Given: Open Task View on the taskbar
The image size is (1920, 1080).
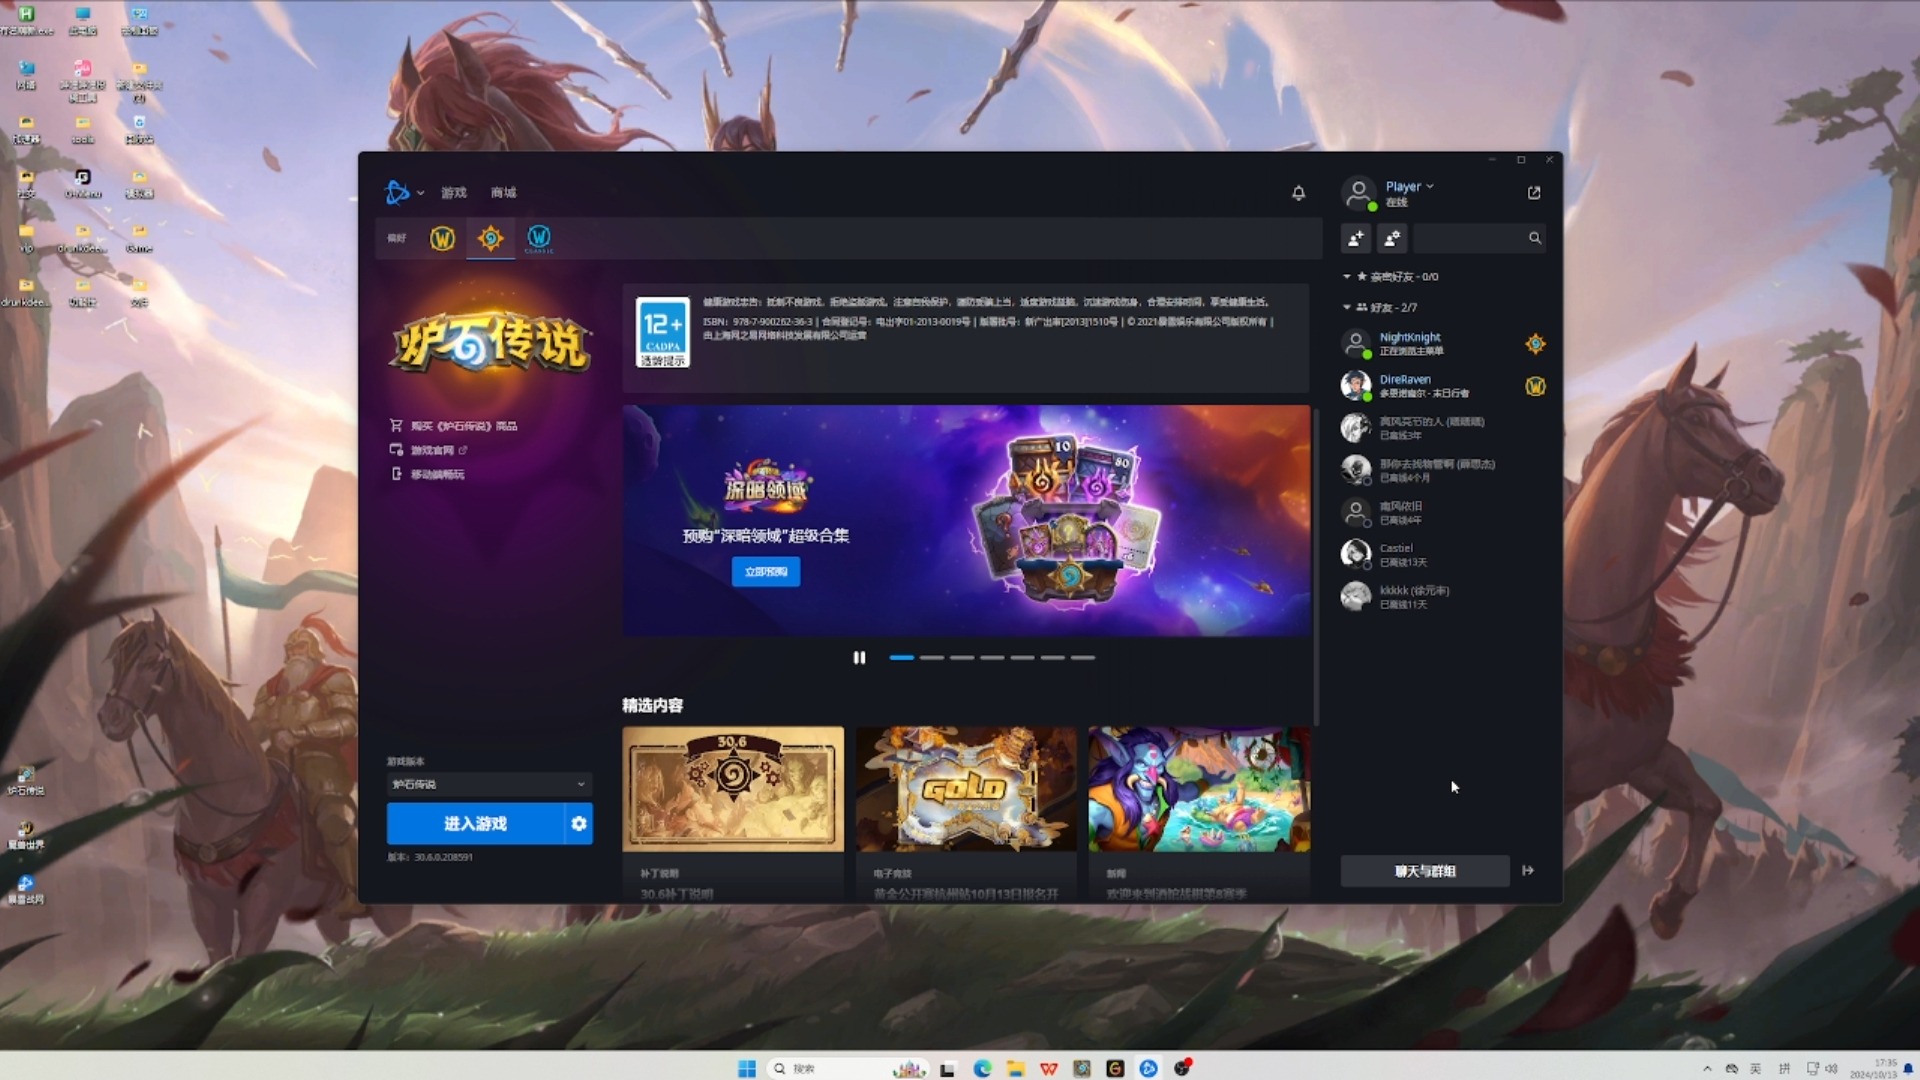Looking at the screenshot, I should coord(947,1069).
